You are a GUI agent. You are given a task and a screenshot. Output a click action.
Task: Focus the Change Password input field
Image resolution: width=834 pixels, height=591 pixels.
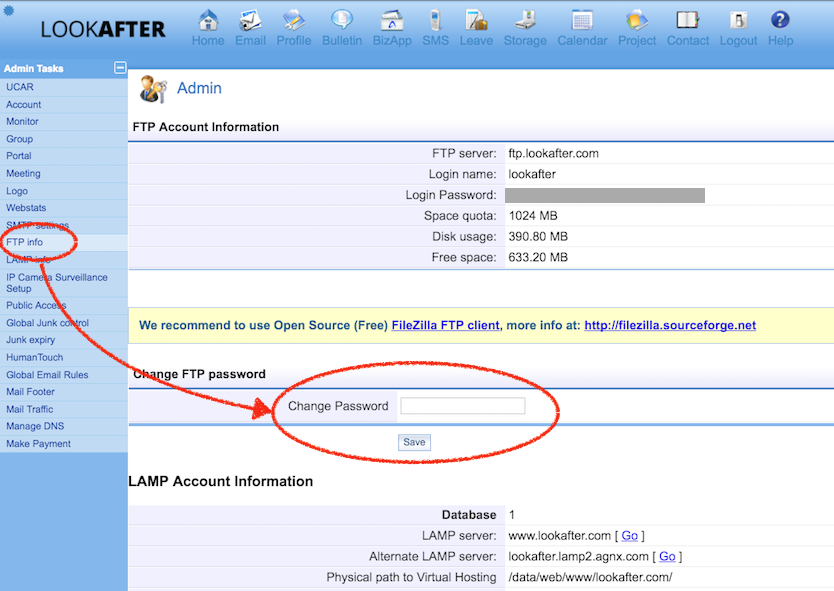pos(462,406)
